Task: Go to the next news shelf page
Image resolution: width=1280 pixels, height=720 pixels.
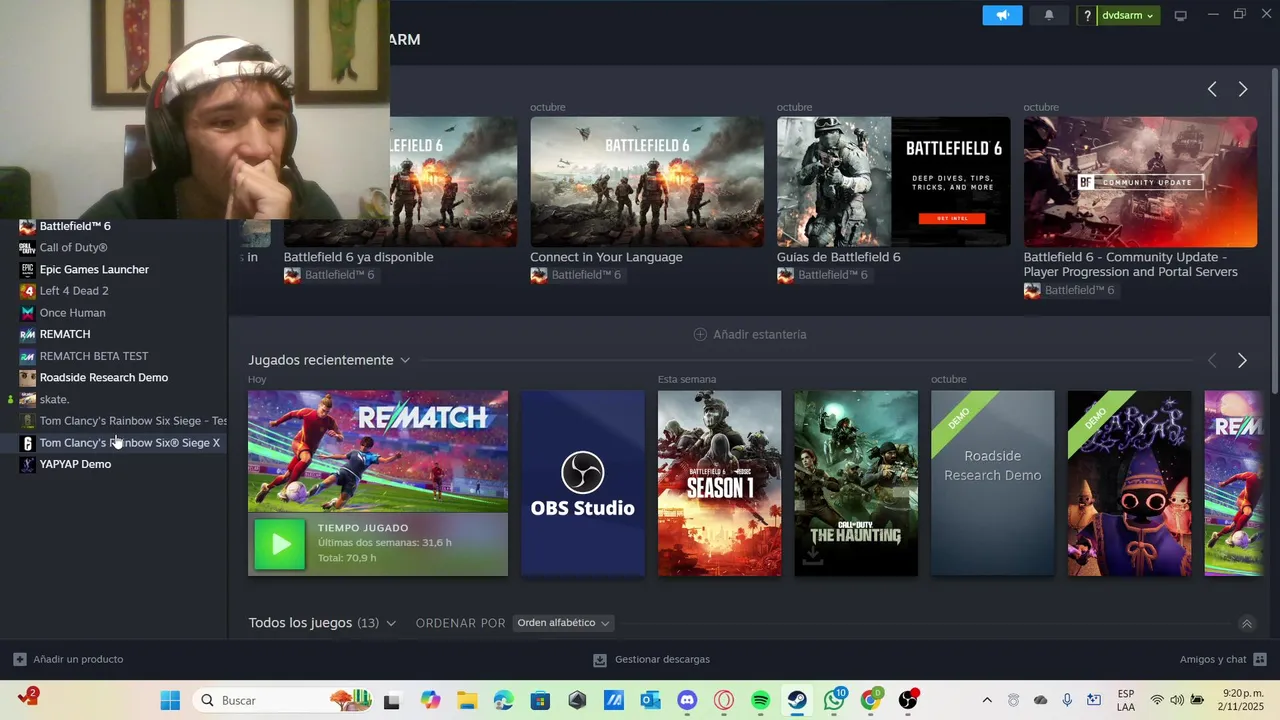Action: (x=1243, y=89)
